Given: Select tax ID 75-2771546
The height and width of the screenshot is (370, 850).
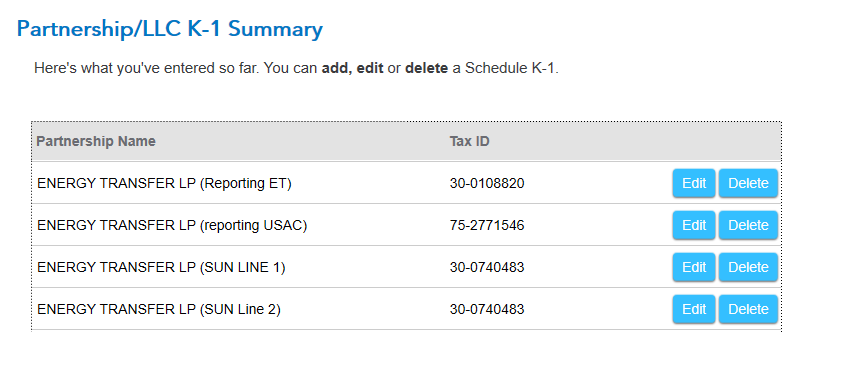Looking at the screenshot, I should 487,225.
